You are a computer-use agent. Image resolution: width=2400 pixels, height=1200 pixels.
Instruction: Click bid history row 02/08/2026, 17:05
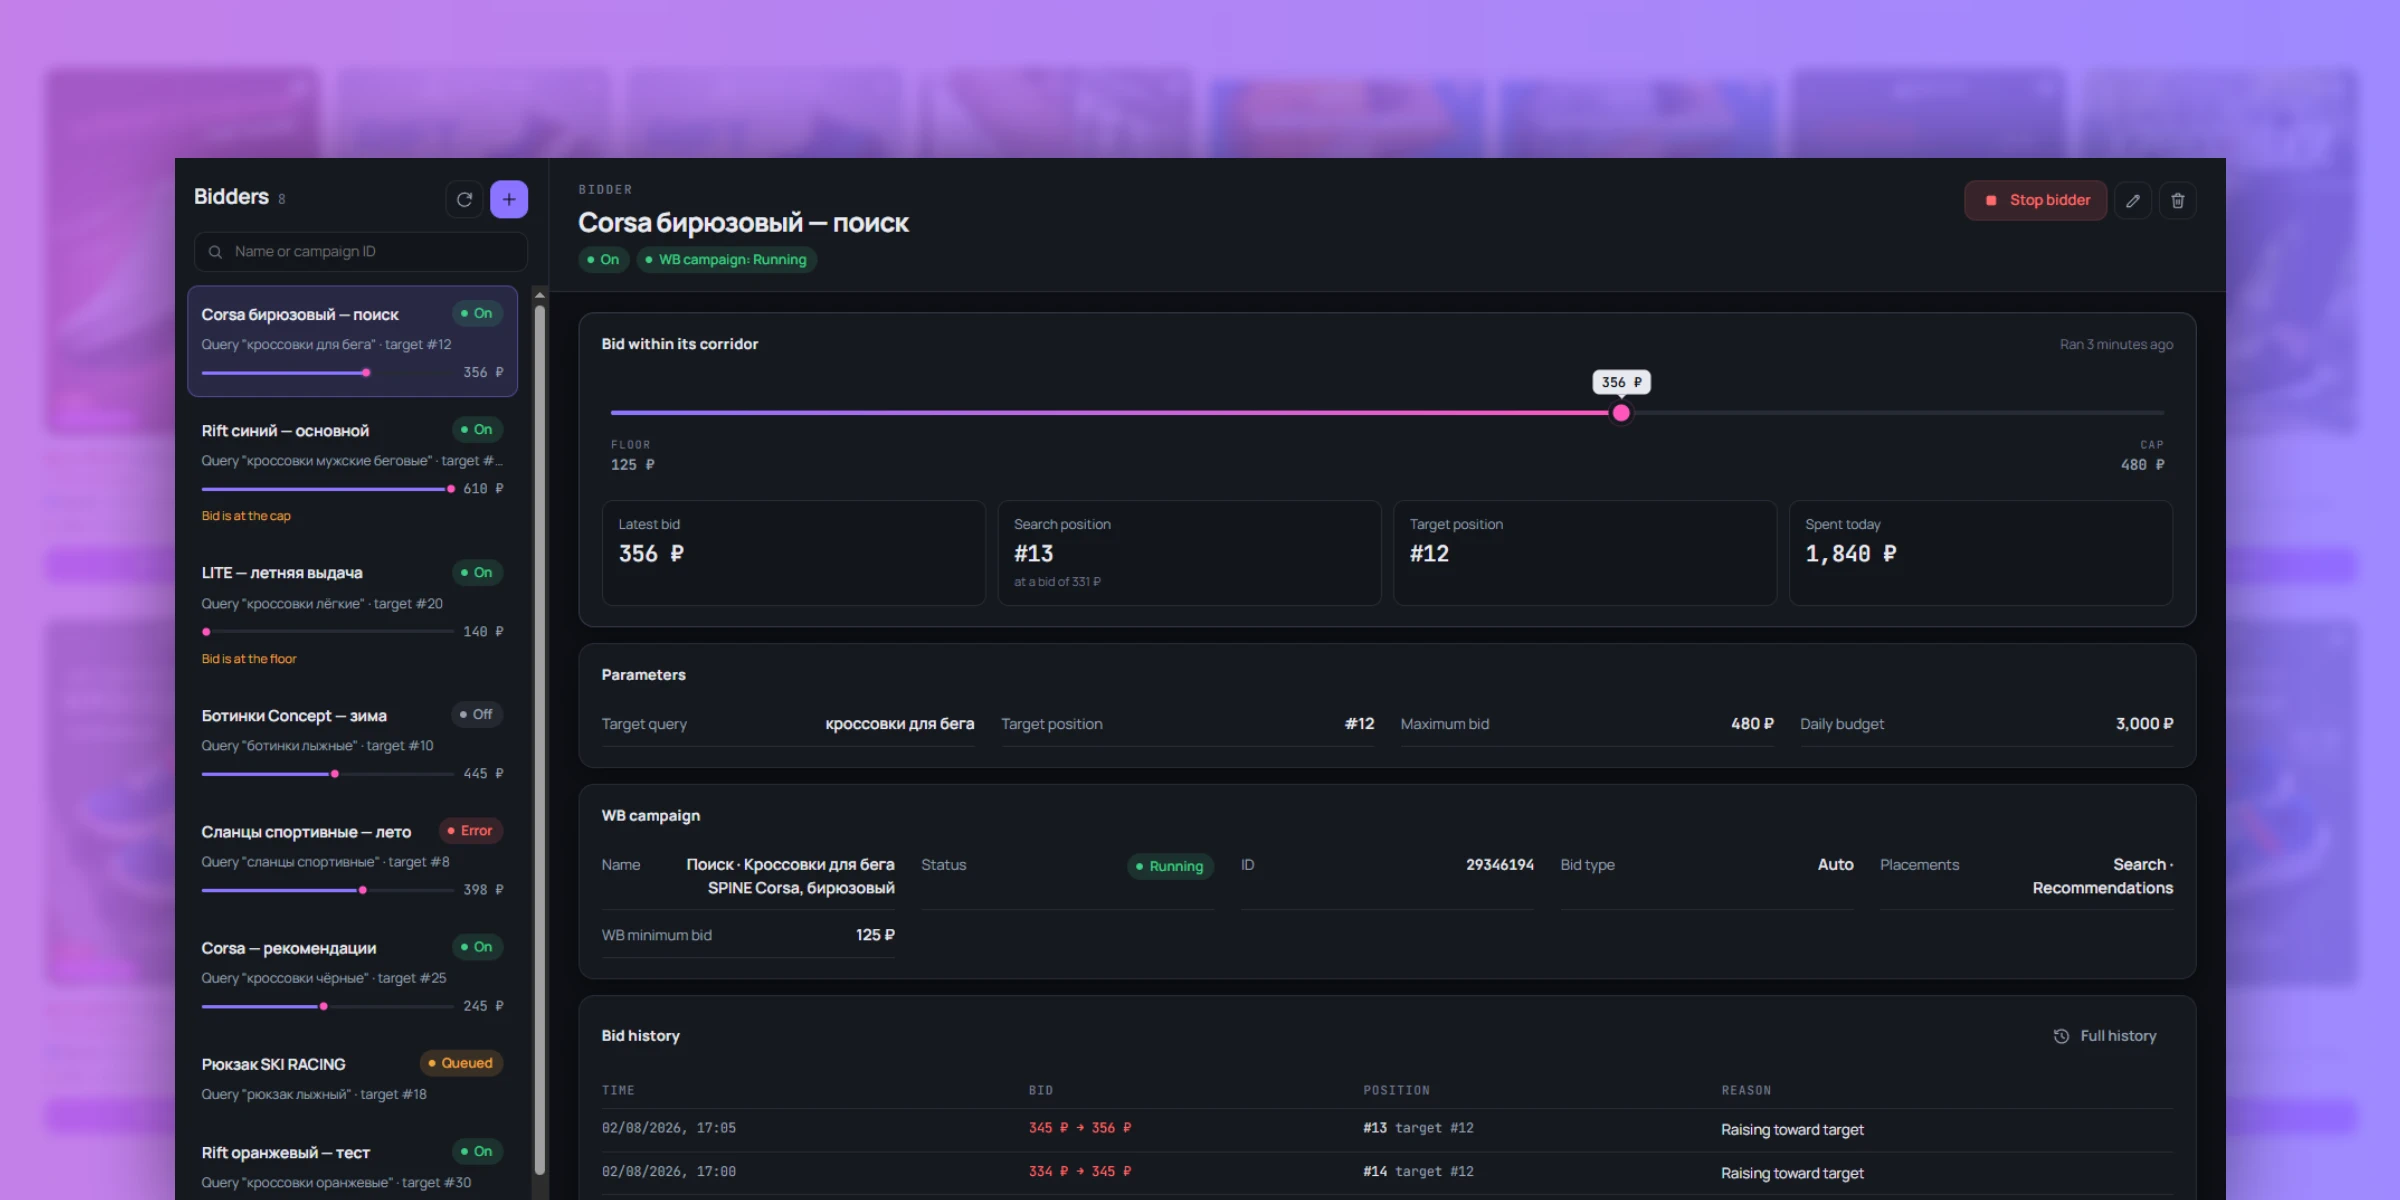1386,1129
